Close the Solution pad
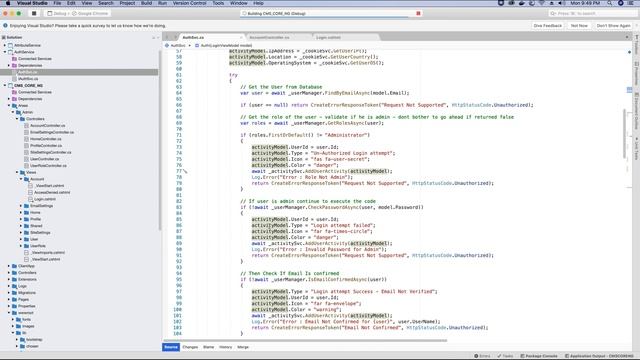 pyautogui.click(x=158, y=37)
